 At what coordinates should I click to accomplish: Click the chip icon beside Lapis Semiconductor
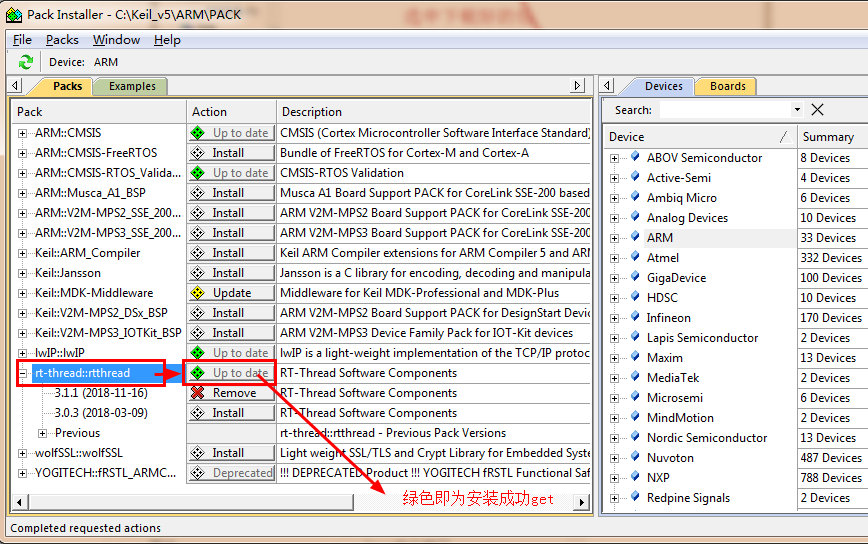pos(636,337)
